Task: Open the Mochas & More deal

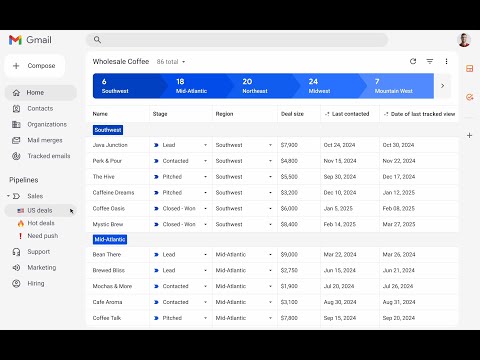Action: [112, 286]
